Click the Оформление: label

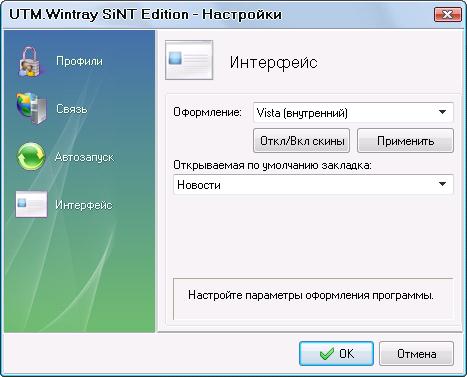pyautogui.click(x=207, y=112)
